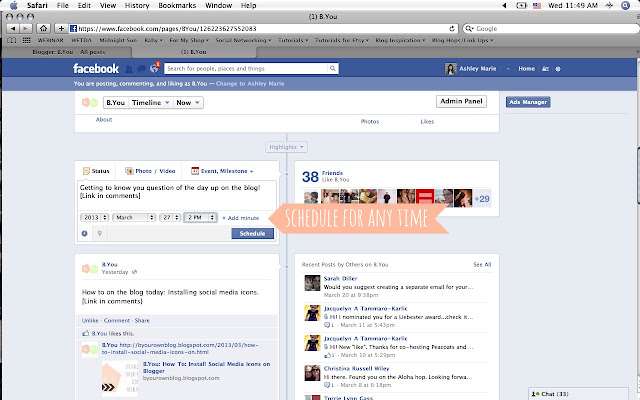The image size is (640, 400).
Task: Expand the Highlights dropdown
Action: tap(286, 147)
